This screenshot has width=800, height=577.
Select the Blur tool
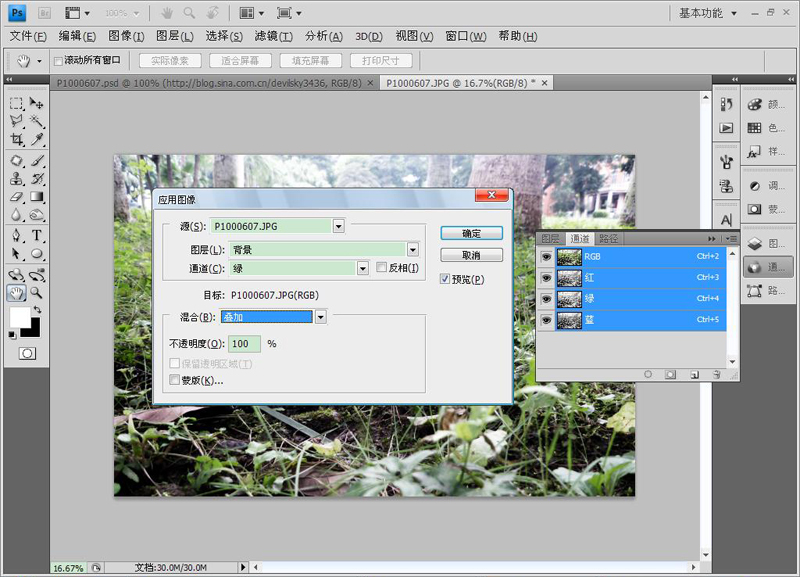16,215
